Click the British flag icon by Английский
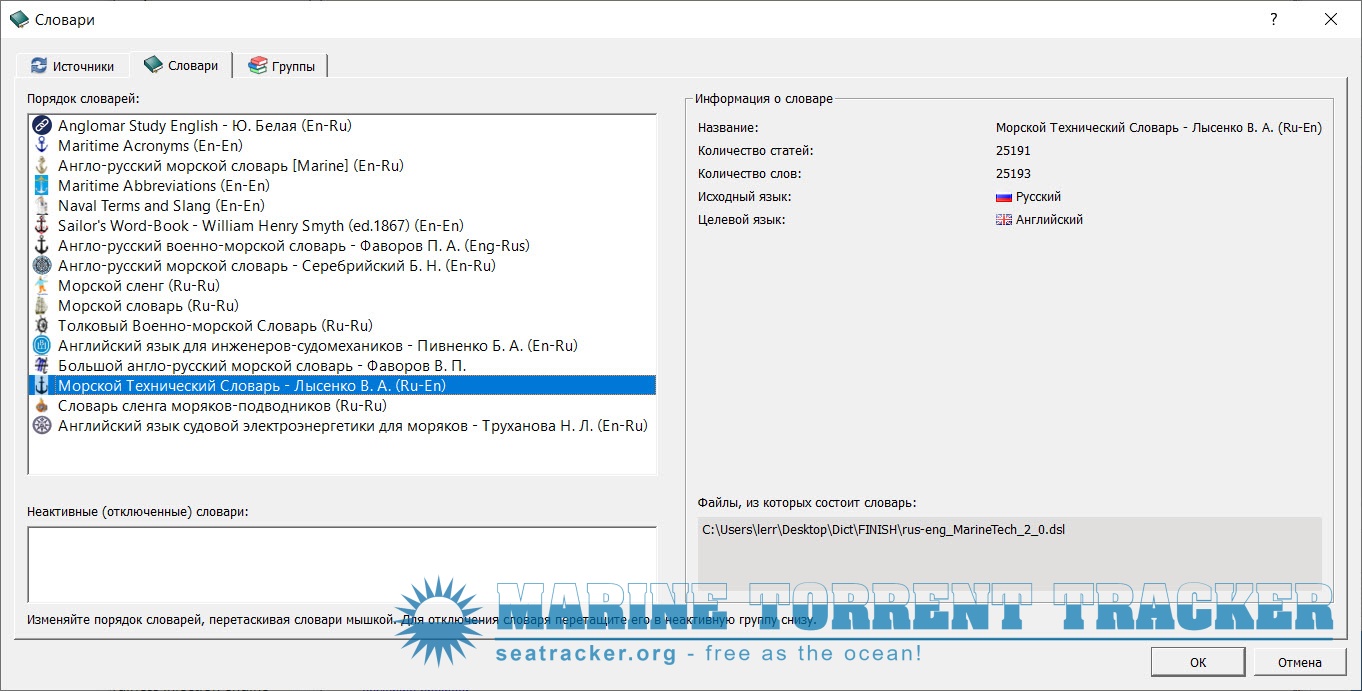 click(1004, 220)
